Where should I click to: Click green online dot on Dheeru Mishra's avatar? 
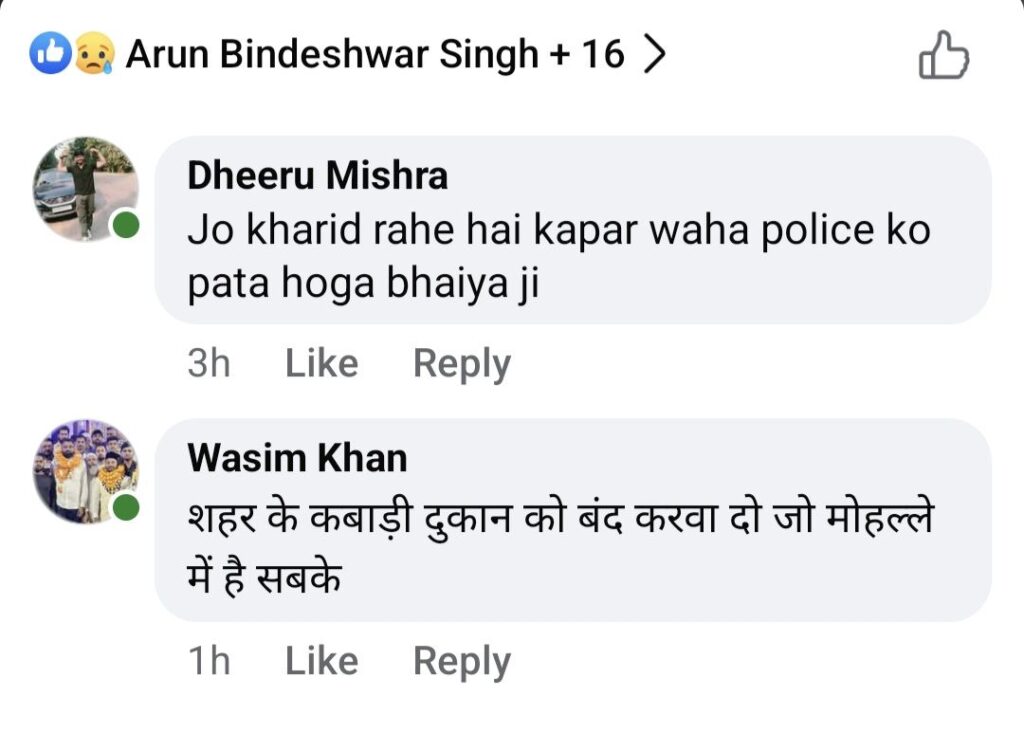click(125, 226)
